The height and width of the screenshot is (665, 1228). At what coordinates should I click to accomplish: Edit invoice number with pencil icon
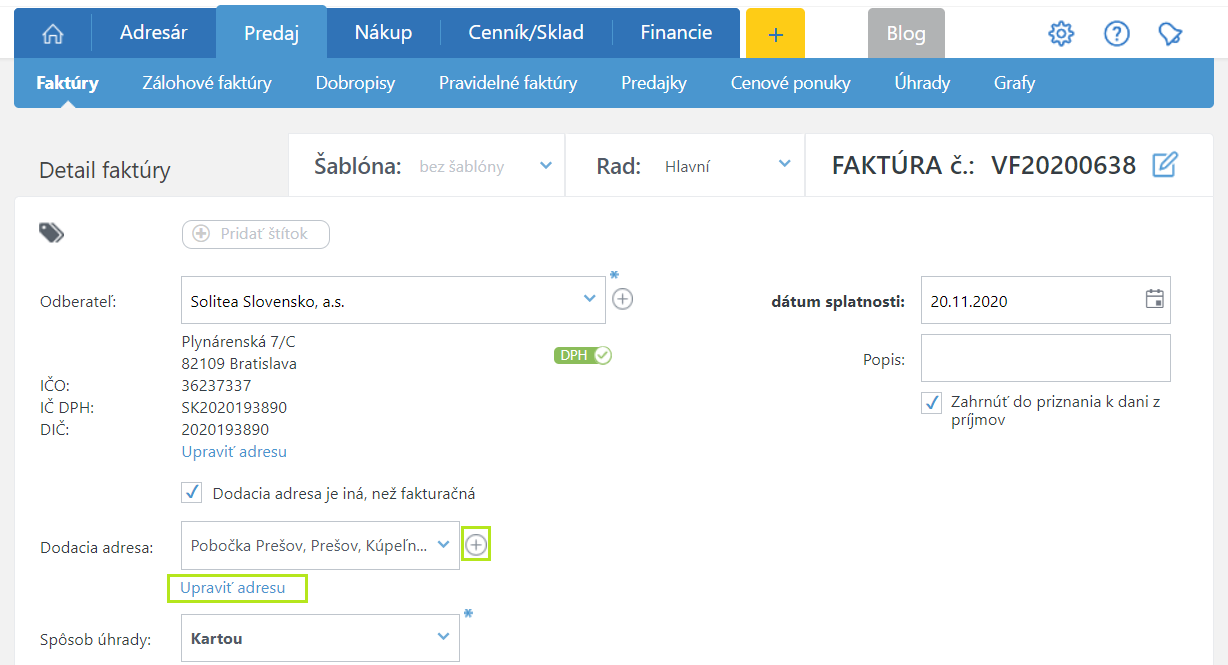coord(1165,165)
